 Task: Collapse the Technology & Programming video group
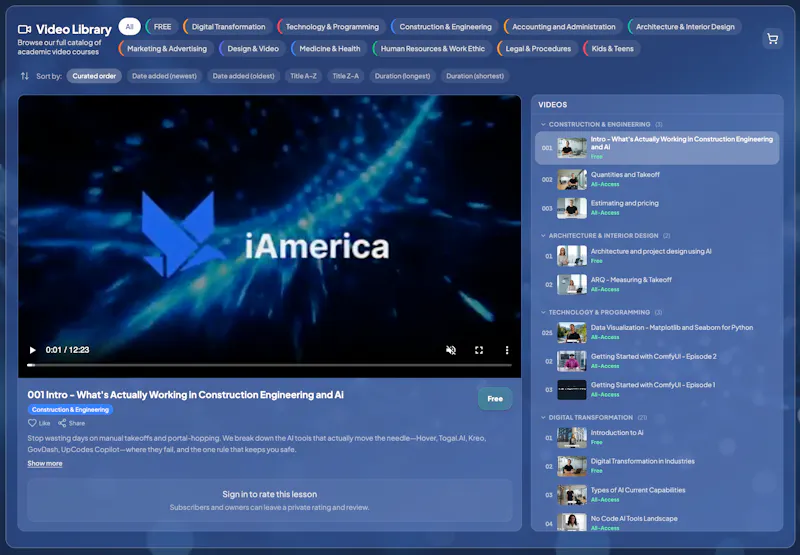point(543,312)
